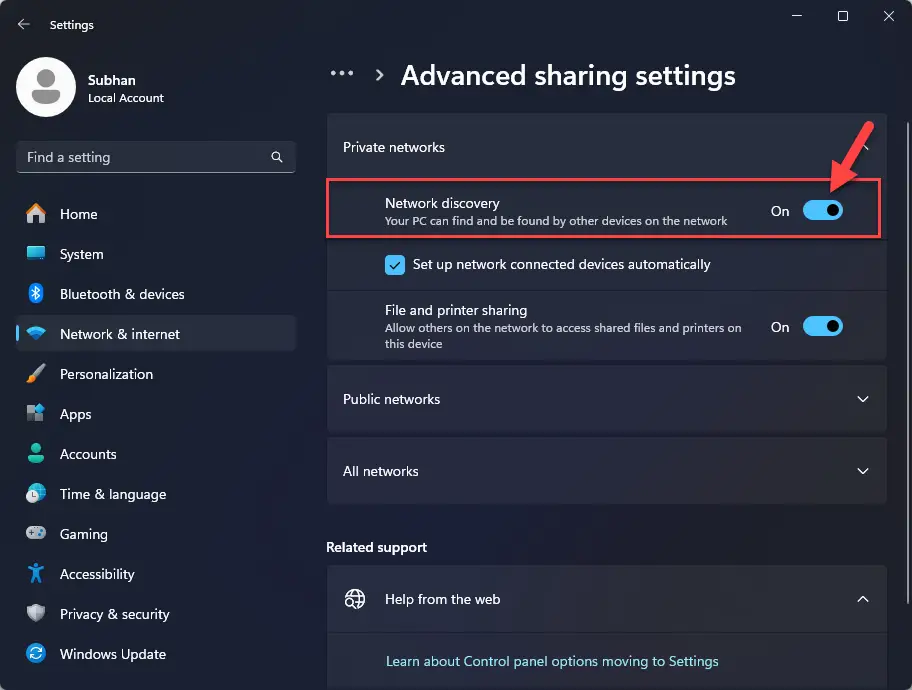912x690 pixels.
Task: Click the Home icon in sidebar
Action: coord(36,214)
